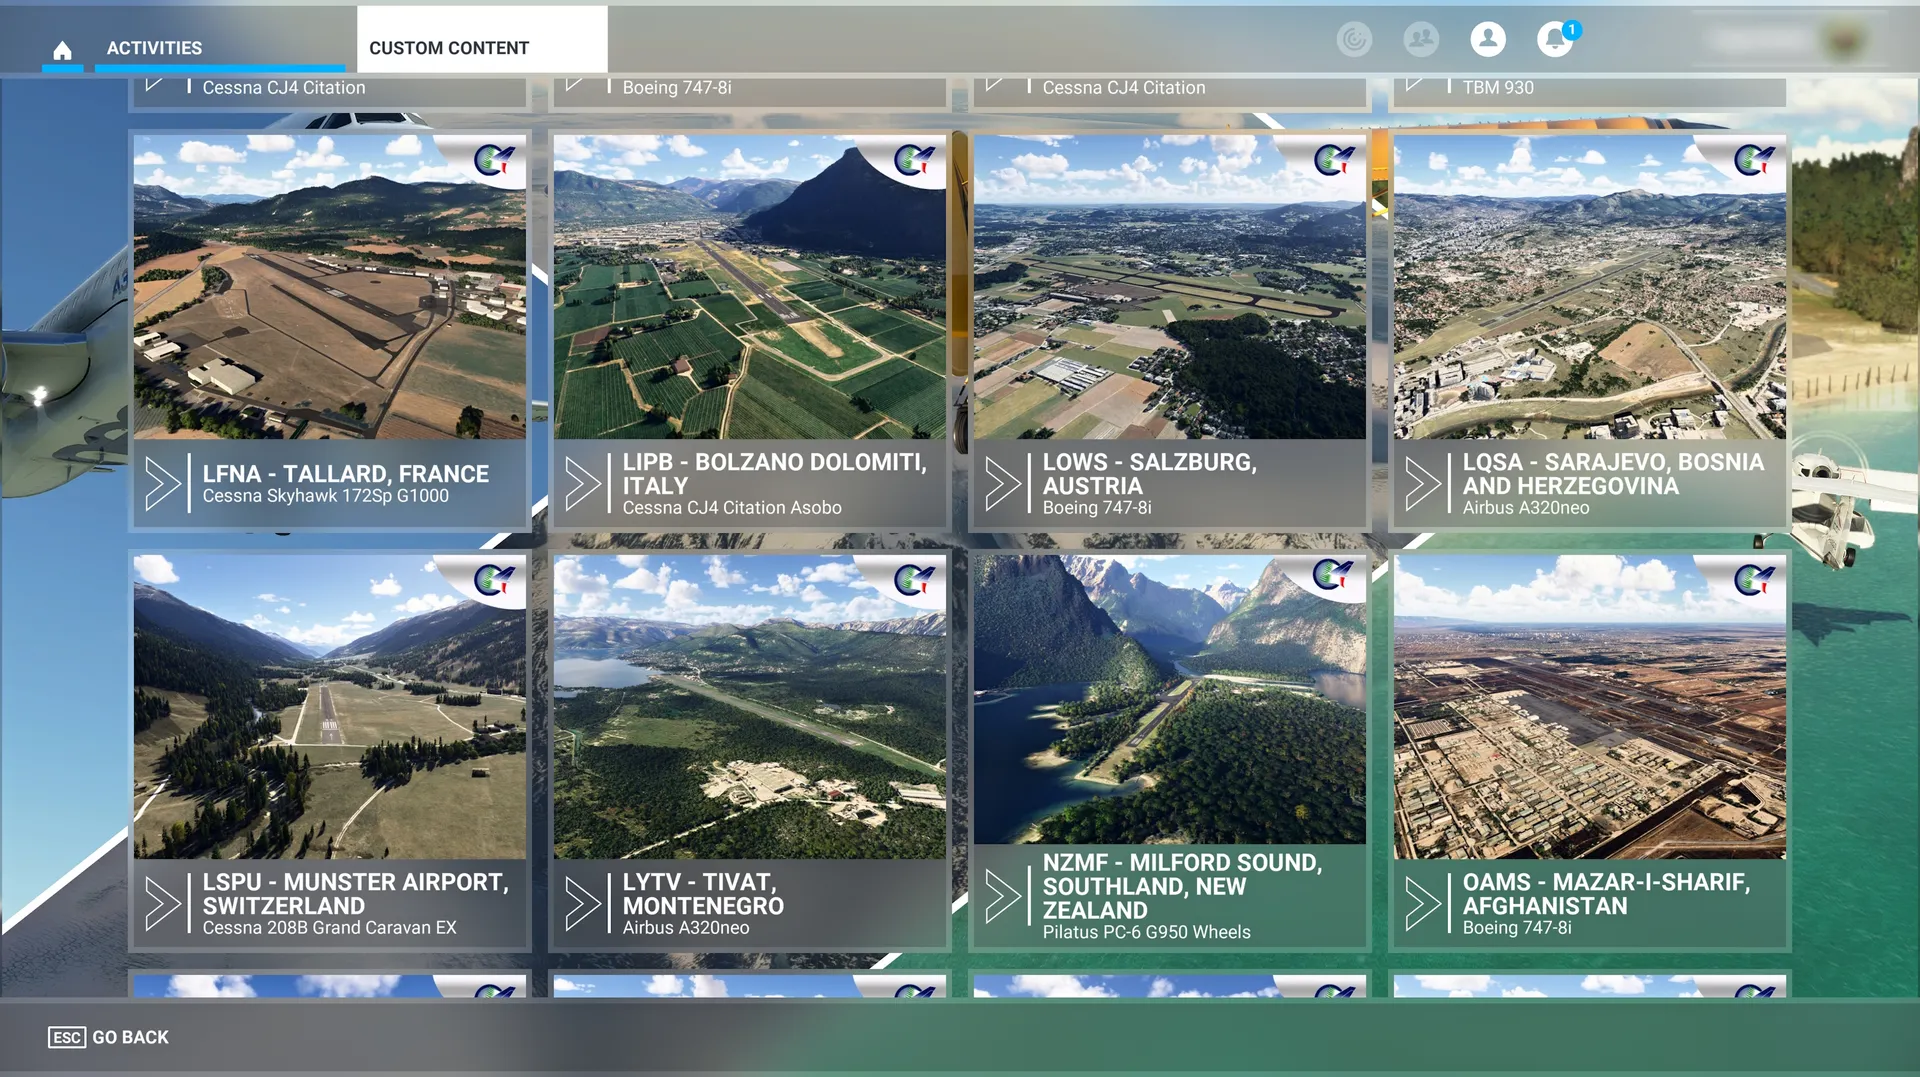Click the challenge badge logo on LSPU Munster card
Image resolution: width=1920 pixels, height=1077 pixels.
coord(494,579)
